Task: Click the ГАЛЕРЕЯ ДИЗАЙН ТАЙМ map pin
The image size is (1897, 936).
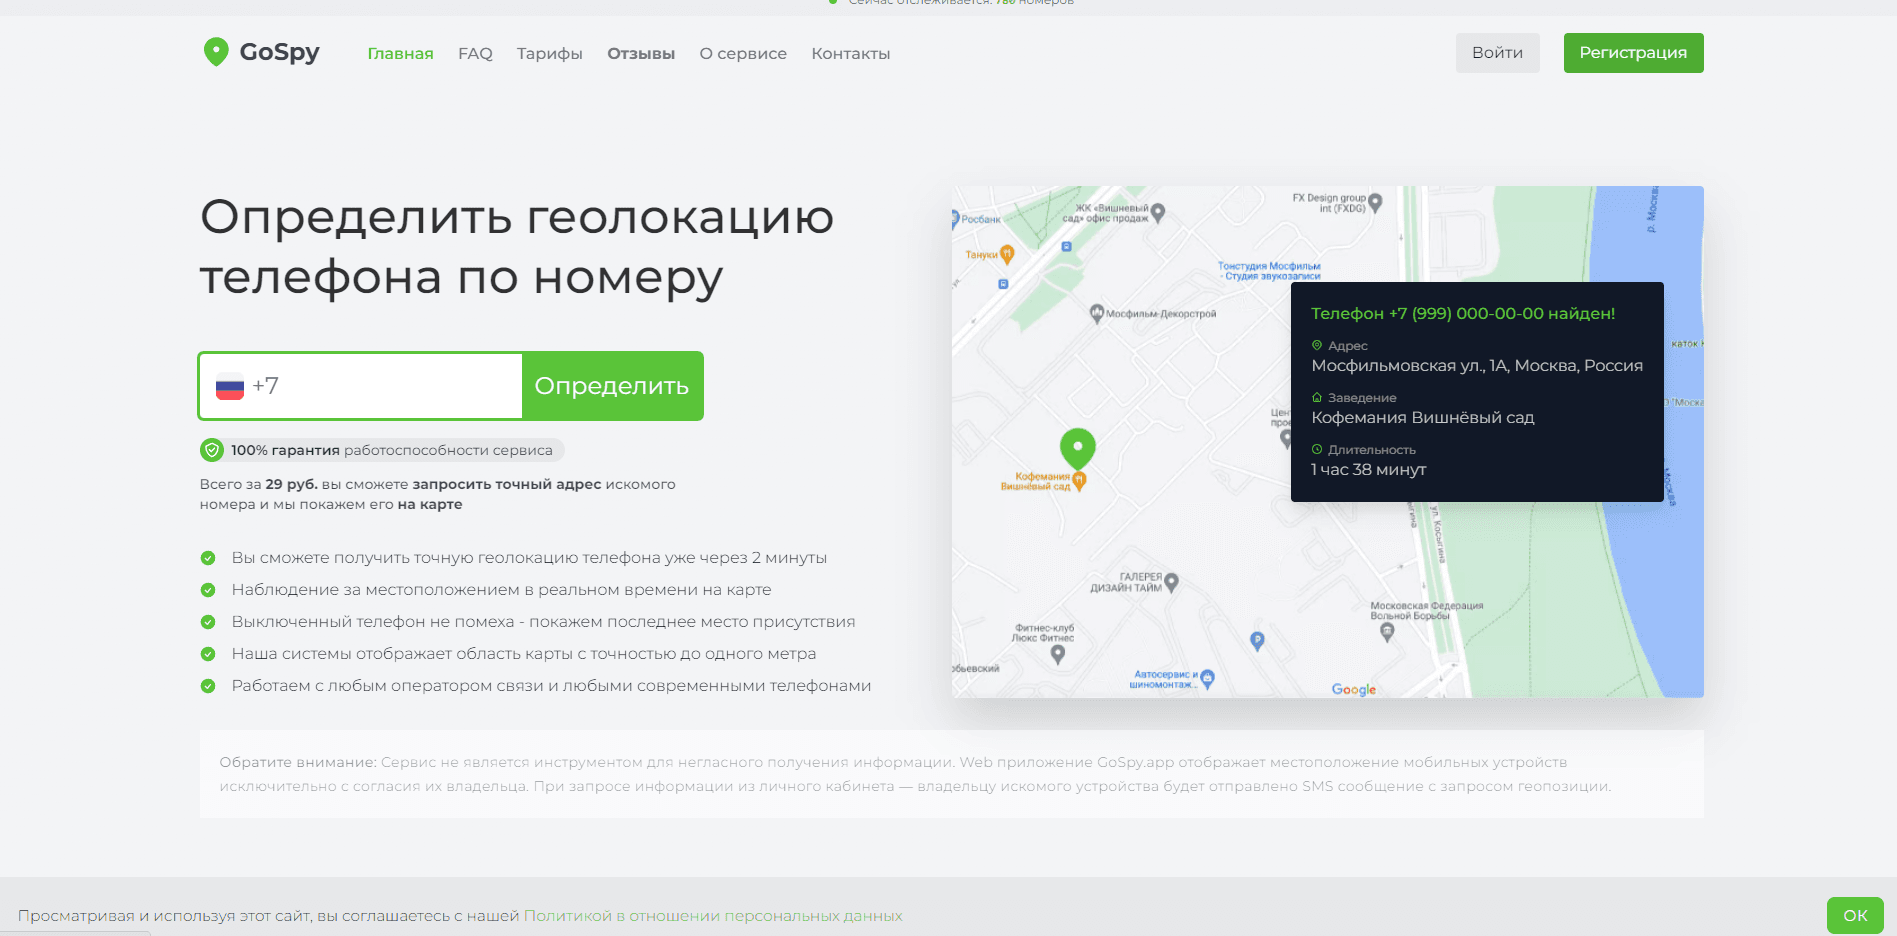Action: click(x=1172, y=582)
